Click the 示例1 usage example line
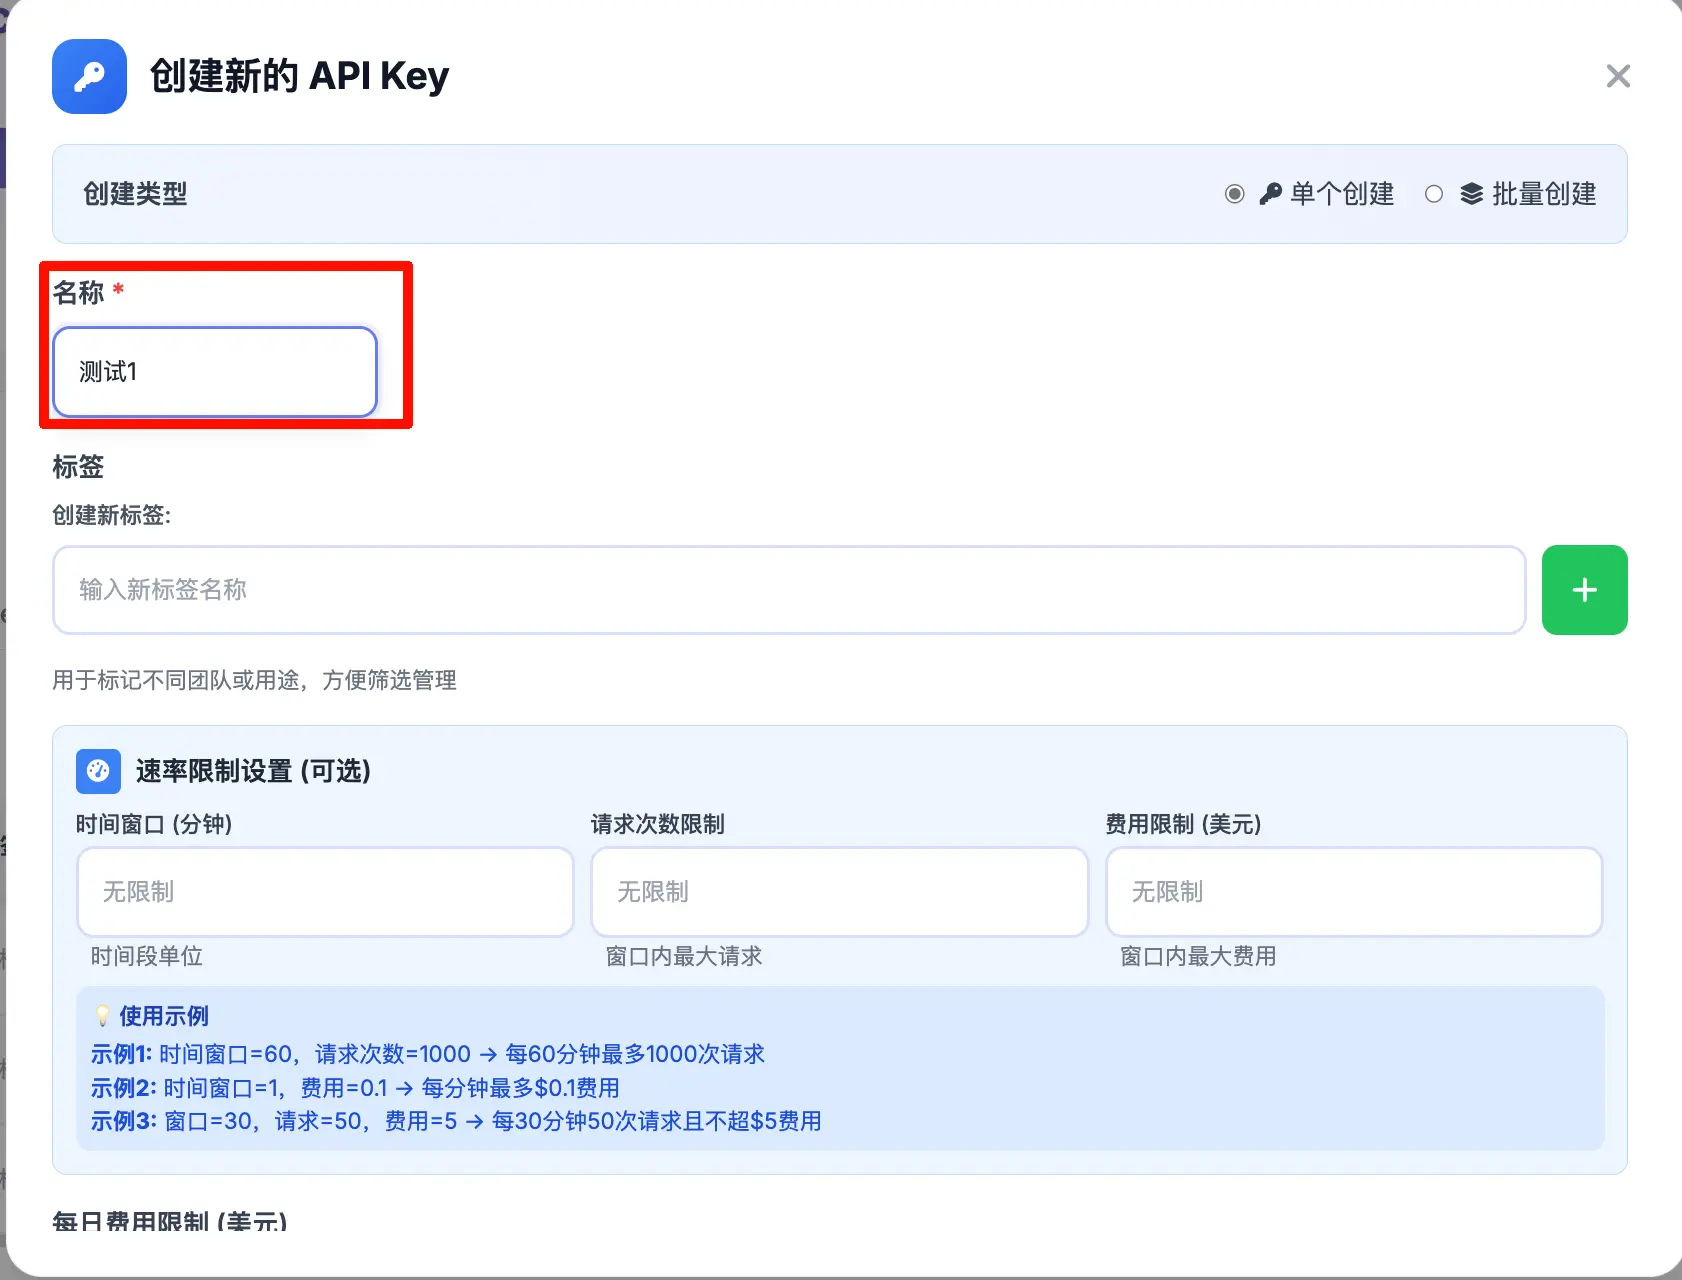The width and height of the screenshot is (1682, 1280). [x=427, y=1054]
